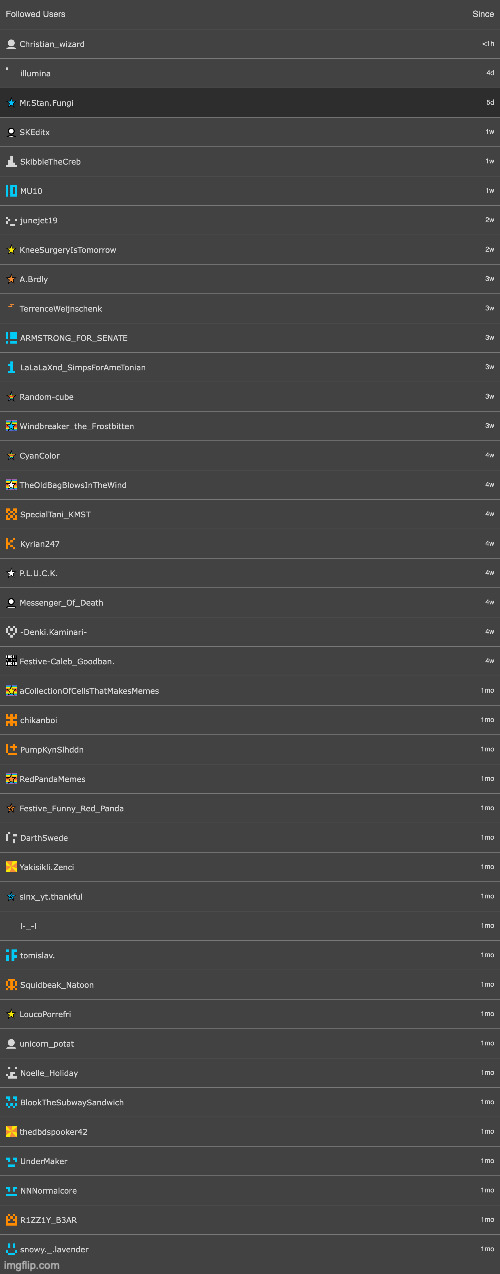Open the DarthSwede profile link

point(44,838)
